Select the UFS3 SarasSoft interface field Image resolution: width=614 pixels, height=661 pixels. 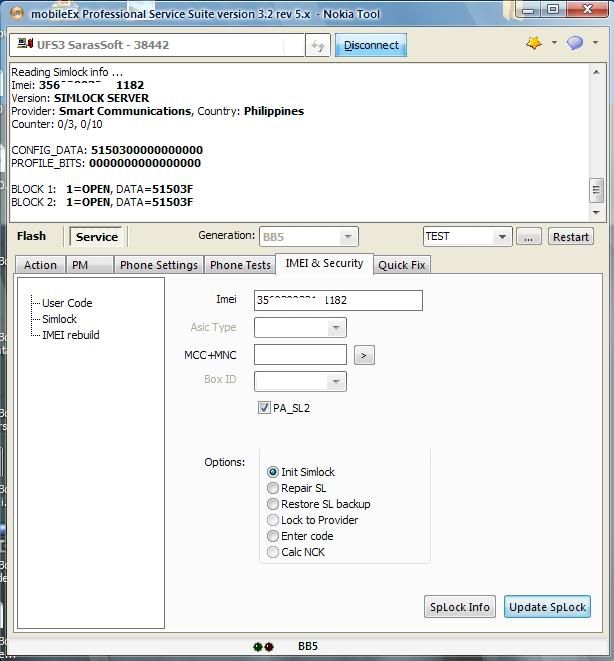(157, 45)
